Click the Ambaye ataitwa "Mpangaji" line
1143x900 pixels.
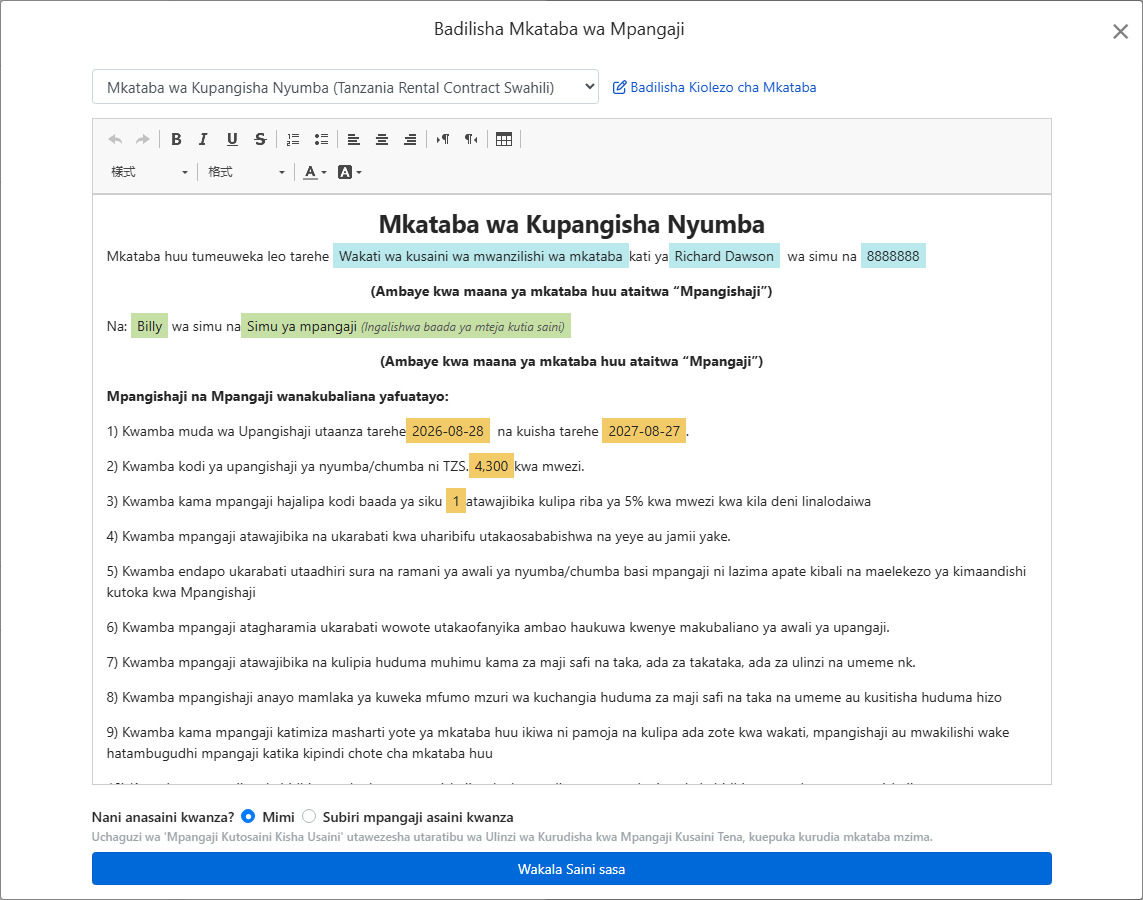tap(572, 361)
